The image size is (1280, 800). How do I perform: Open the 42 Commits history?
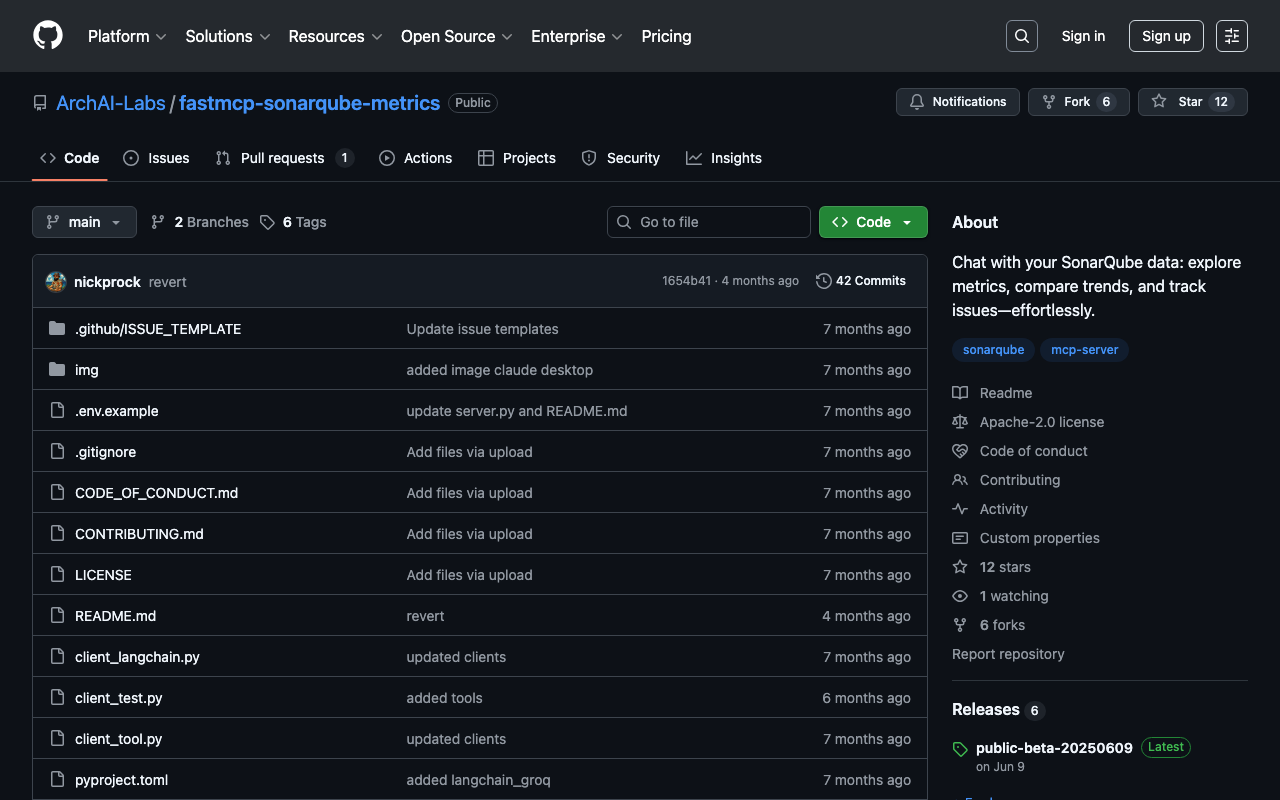coord(861,281)
